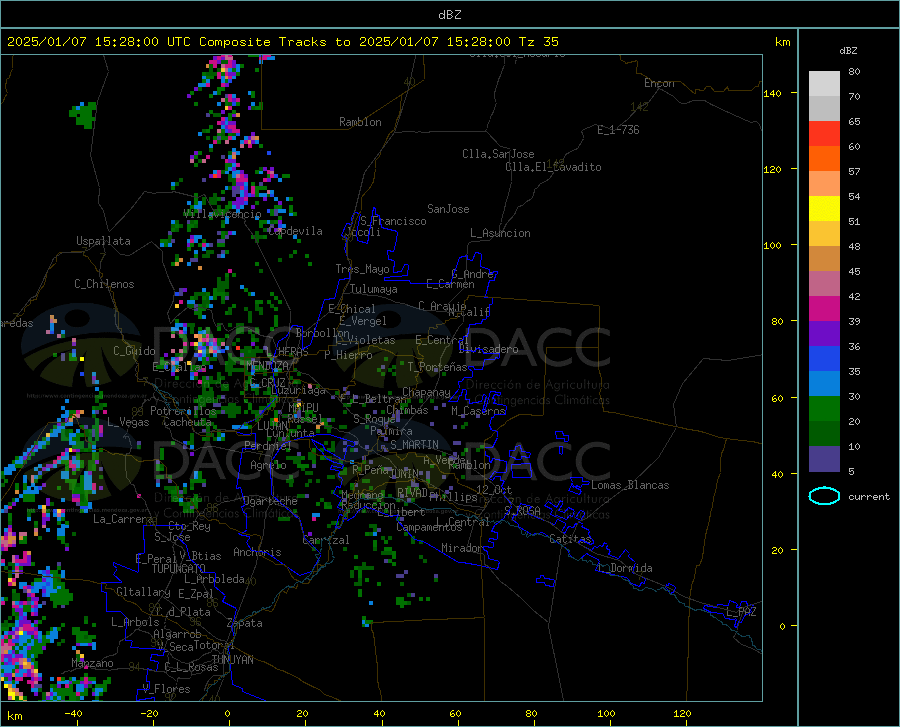This screenshot has width=900, height=727.
Task: Click the 140 km tick on vertical axis
Action: [772, 93]
